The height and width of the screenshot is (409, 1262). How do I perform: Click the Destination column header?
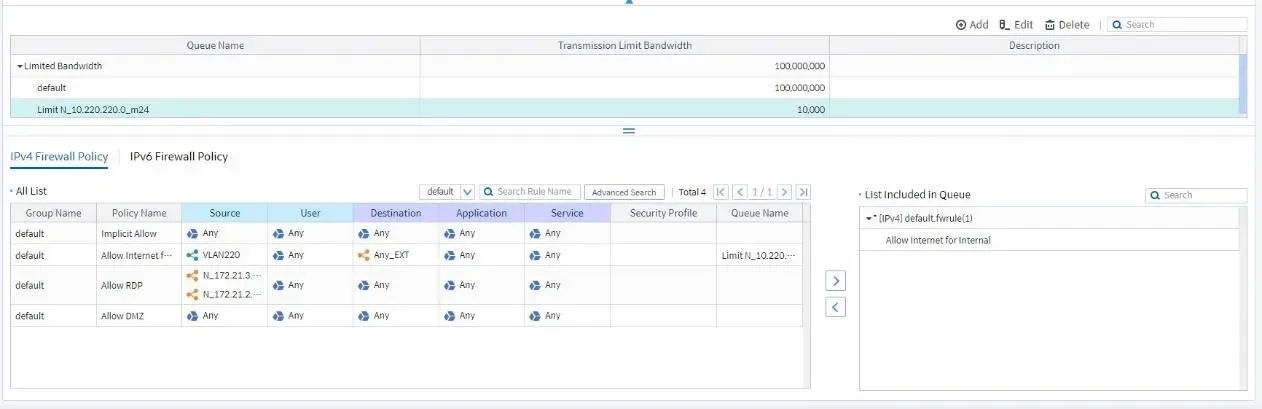pos(395,213)
